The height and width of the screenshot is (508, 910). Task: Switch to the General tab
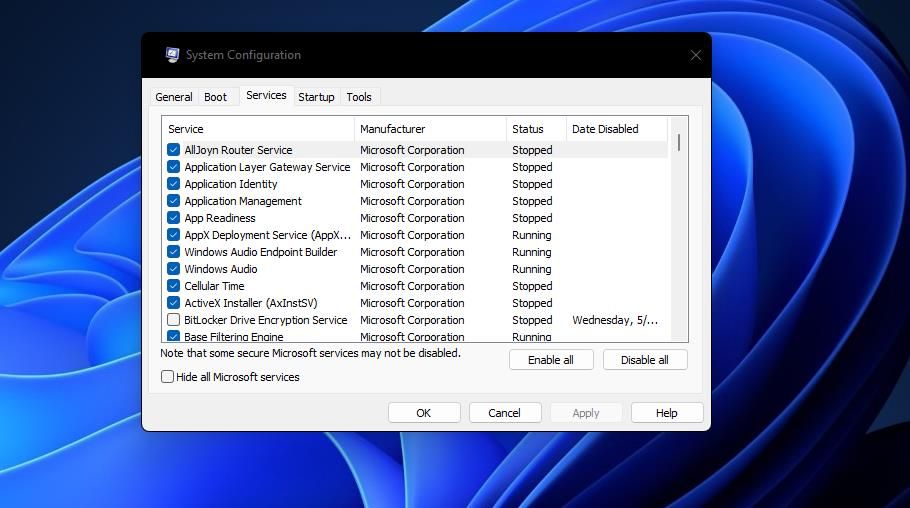pos(174,97)
